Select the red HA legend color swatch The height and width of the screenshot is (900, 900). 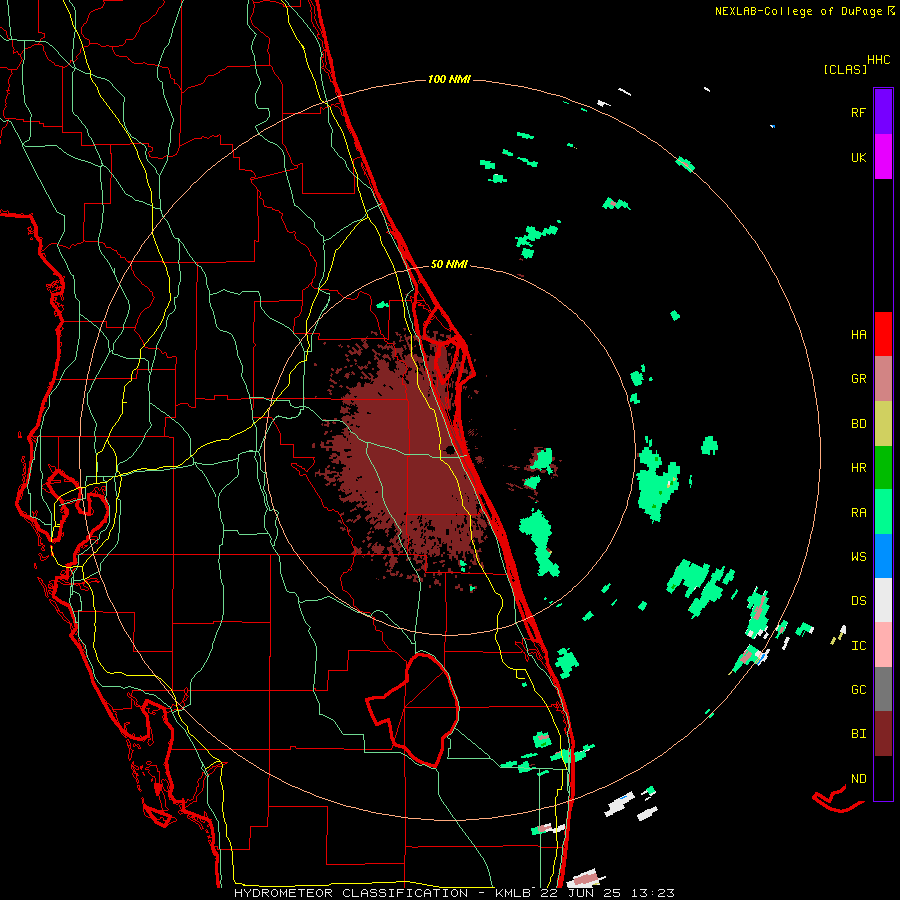coord(883,334)
